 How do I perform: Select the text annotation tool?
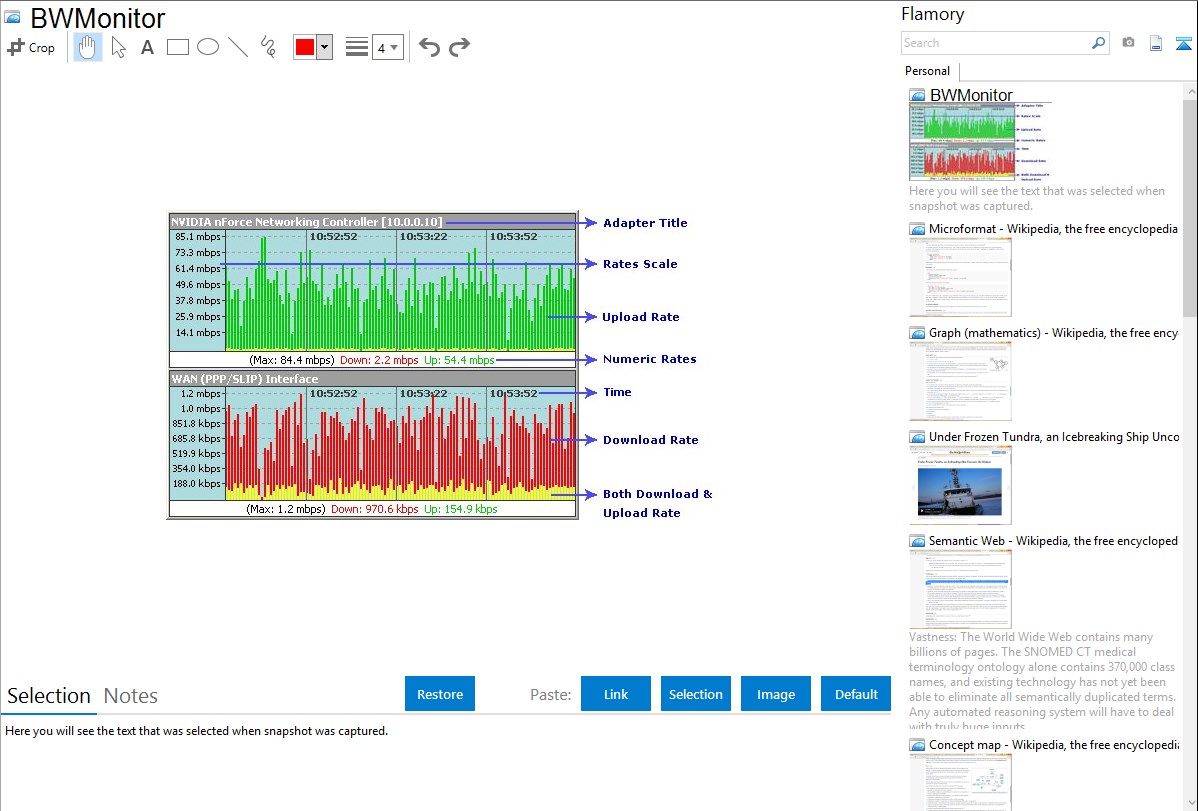coord(147,47)
